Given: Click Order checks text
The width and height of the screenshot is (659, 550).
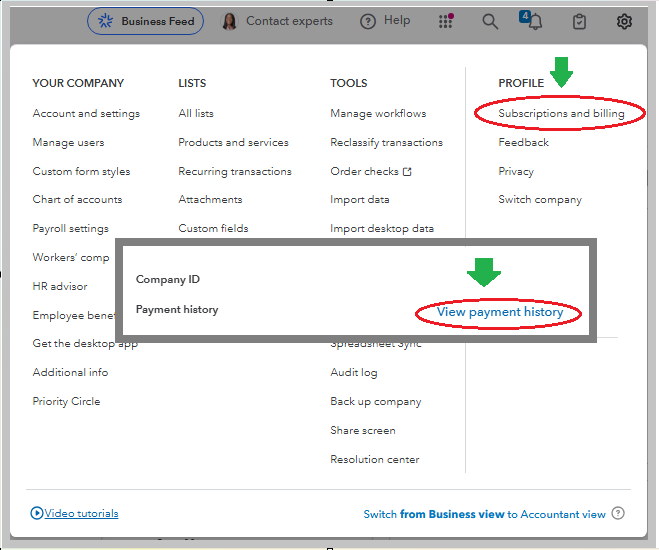Looking at the screenshot, I should (364, 171).
